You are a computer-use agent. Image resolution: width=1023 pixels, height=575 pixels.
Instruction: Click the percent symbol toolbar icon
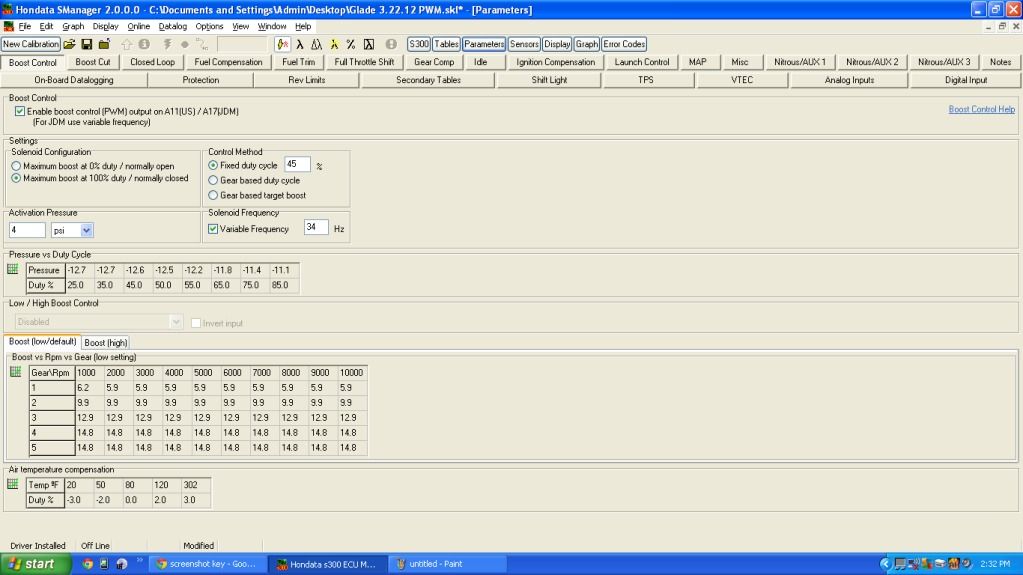click(351, 44)
